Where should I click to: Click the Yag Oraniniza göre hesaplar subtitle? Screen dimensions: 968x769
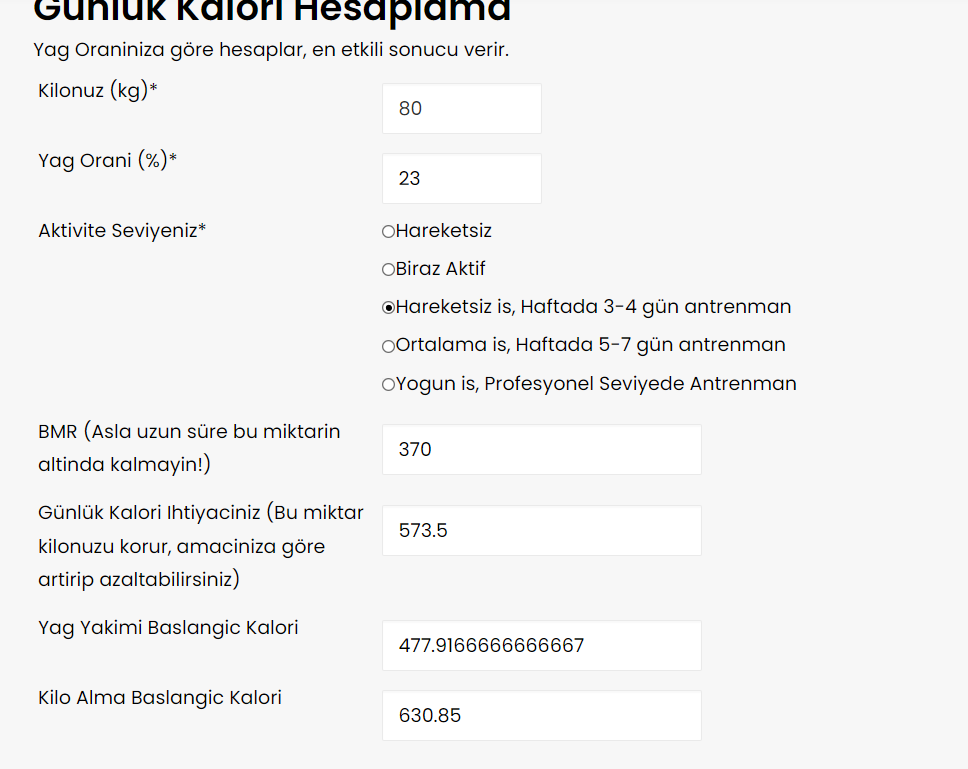tap(271, 49)
